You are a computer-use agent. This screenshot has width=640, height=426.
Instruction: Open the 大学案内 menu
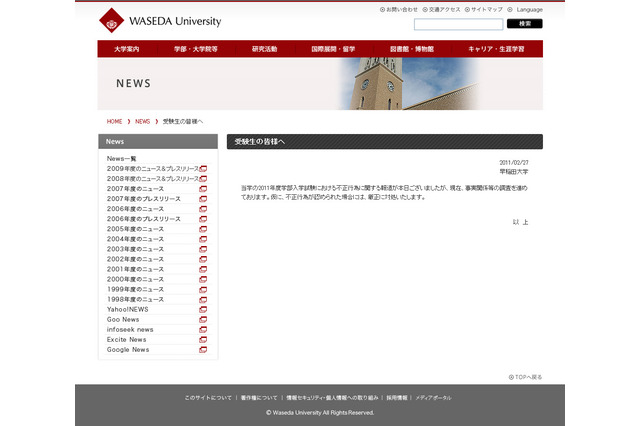127,49
